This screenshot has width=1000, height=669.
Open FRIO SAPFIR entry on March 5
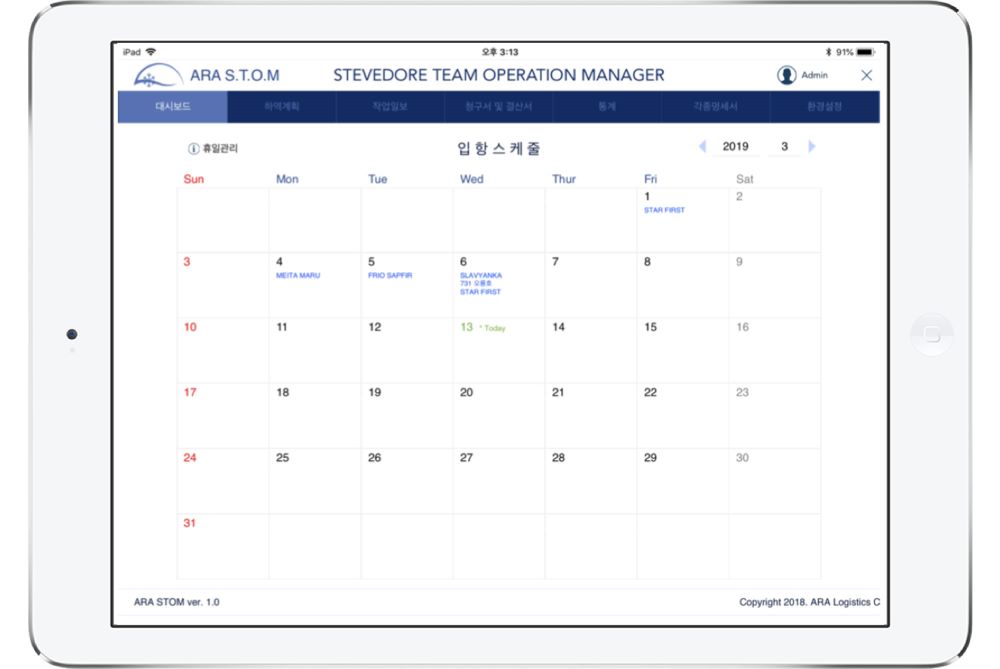tap(390, 276)
